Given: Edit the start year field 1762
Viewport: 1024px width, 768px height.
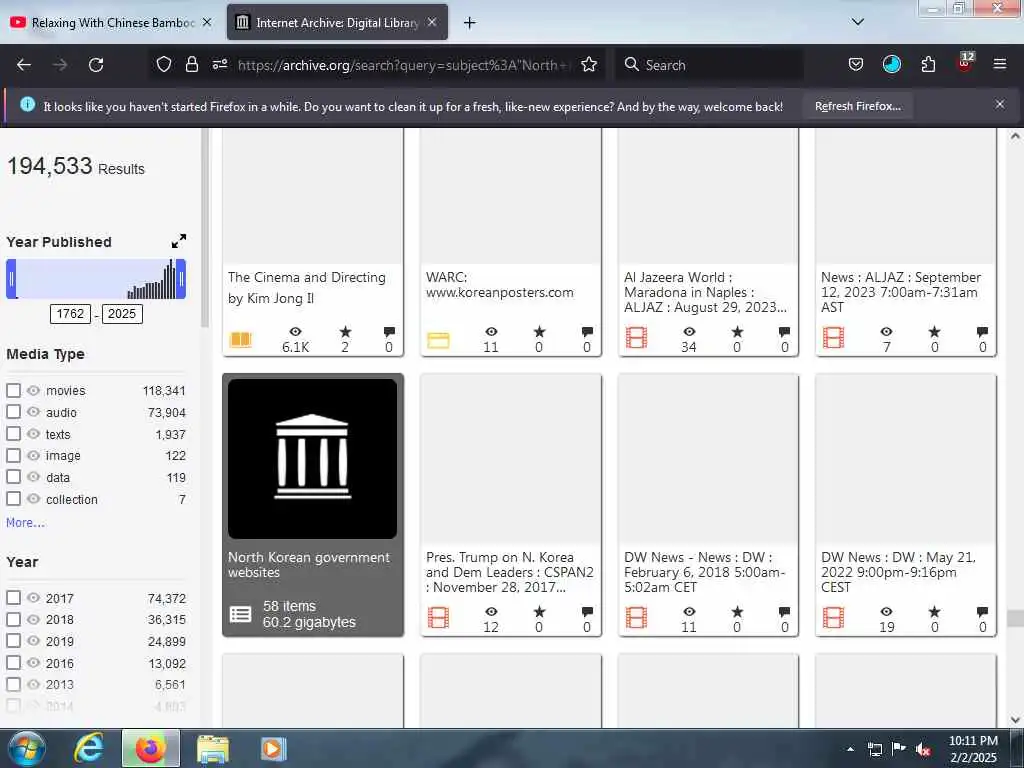Looking at the screenshot, I should point(70,314).
